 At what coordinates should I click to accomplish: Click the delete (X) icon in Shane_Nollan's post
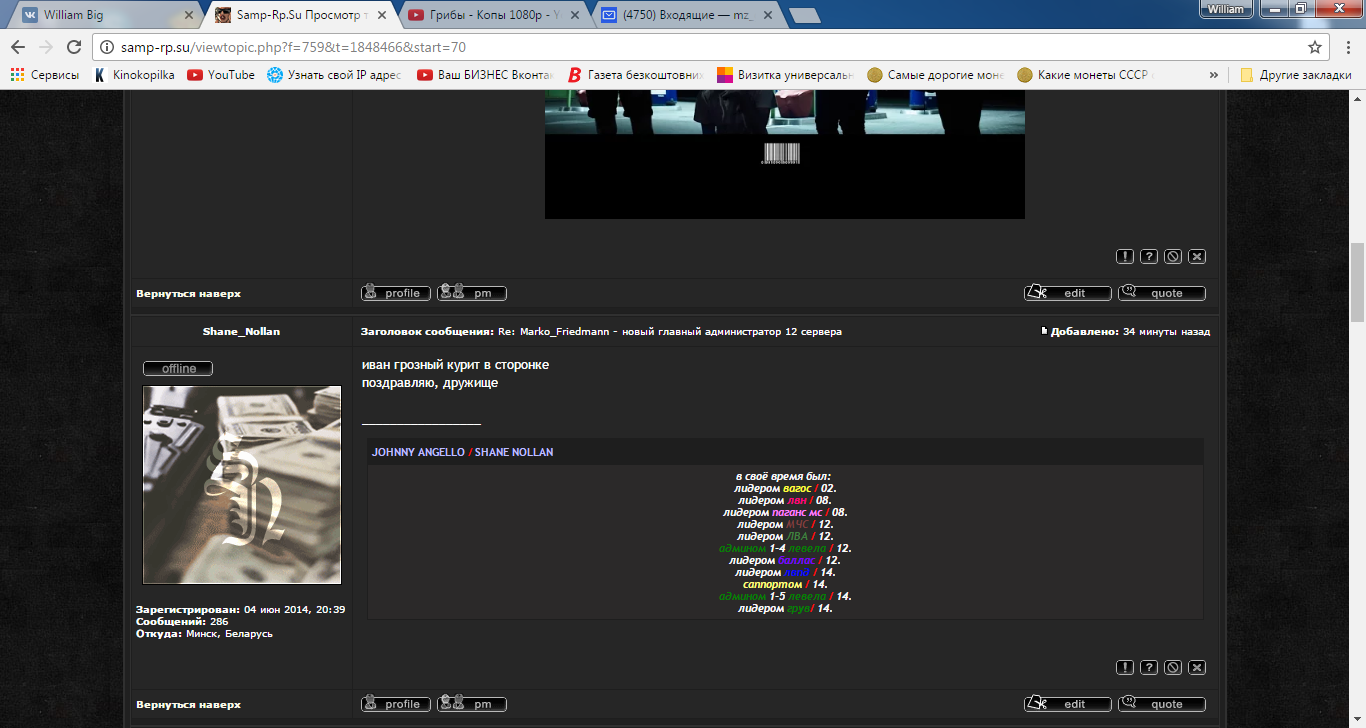[x=1197, y=667]
